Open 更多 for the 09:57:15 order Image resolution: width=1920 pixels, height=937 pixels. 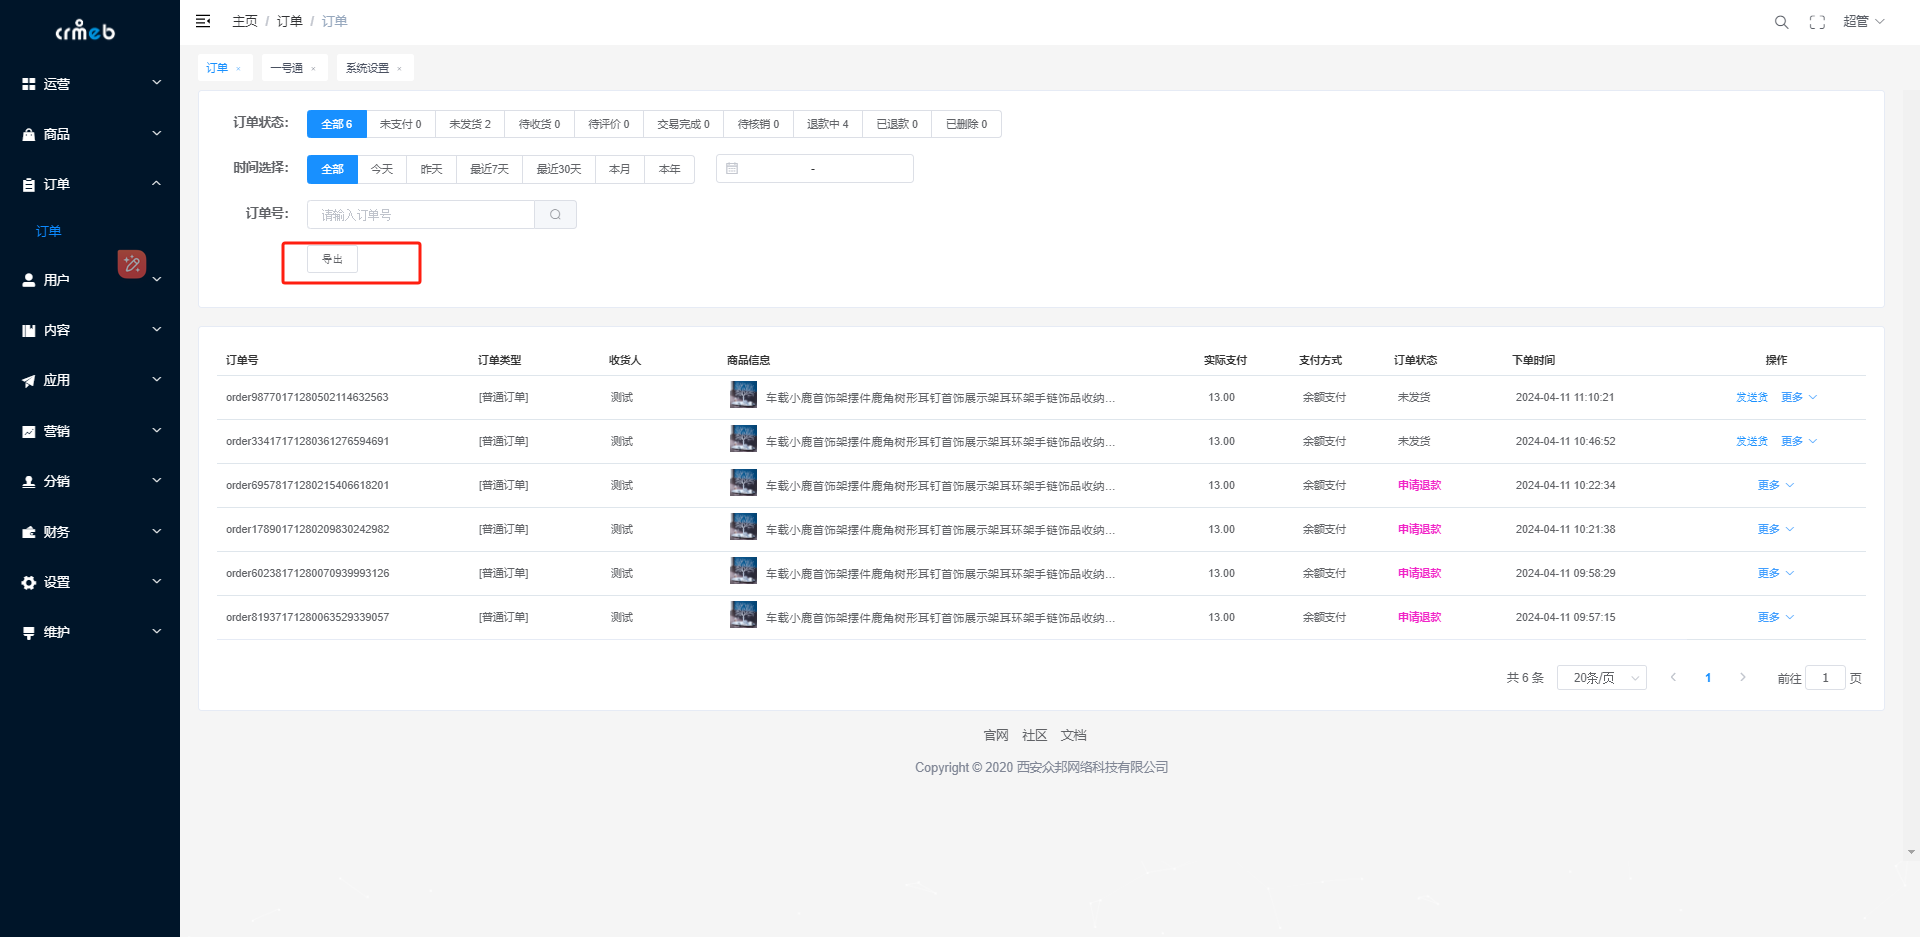(x=1776, y=618)
